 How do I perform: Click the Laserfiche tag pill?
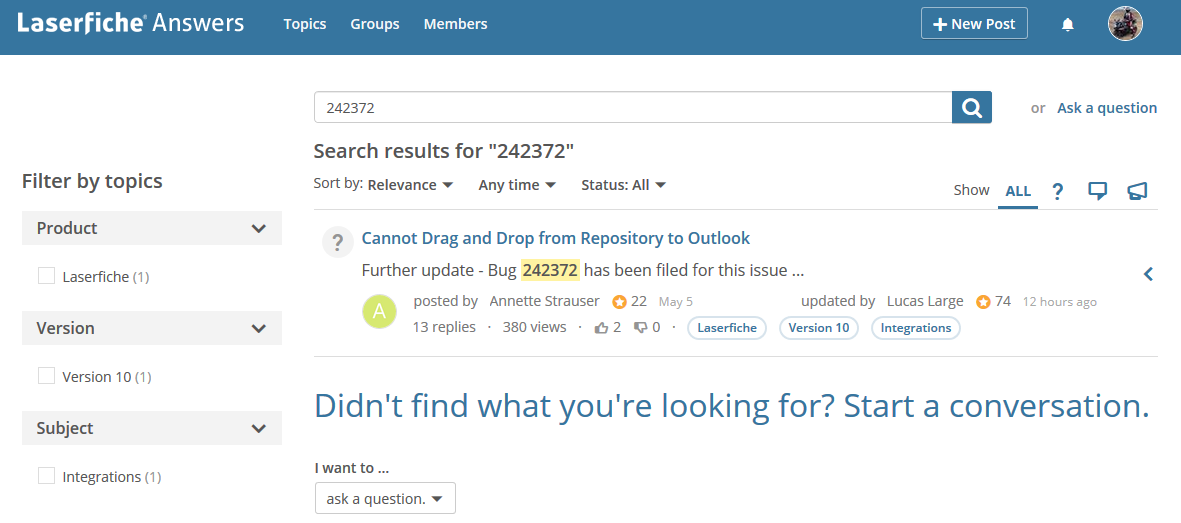[x=727, y=328]
